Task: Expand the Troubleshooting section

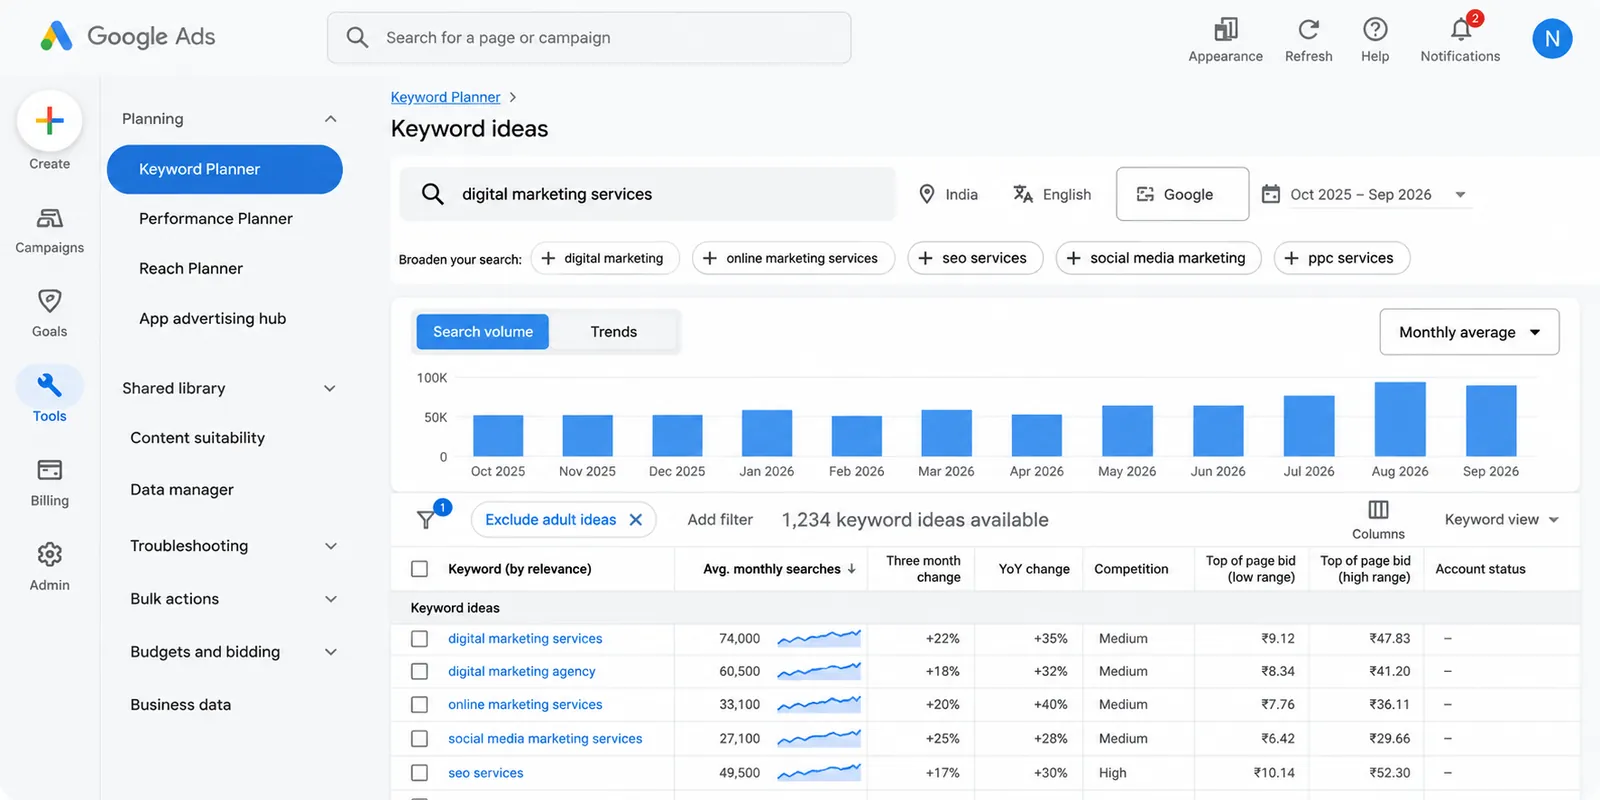Action: (x=331, y=546)
